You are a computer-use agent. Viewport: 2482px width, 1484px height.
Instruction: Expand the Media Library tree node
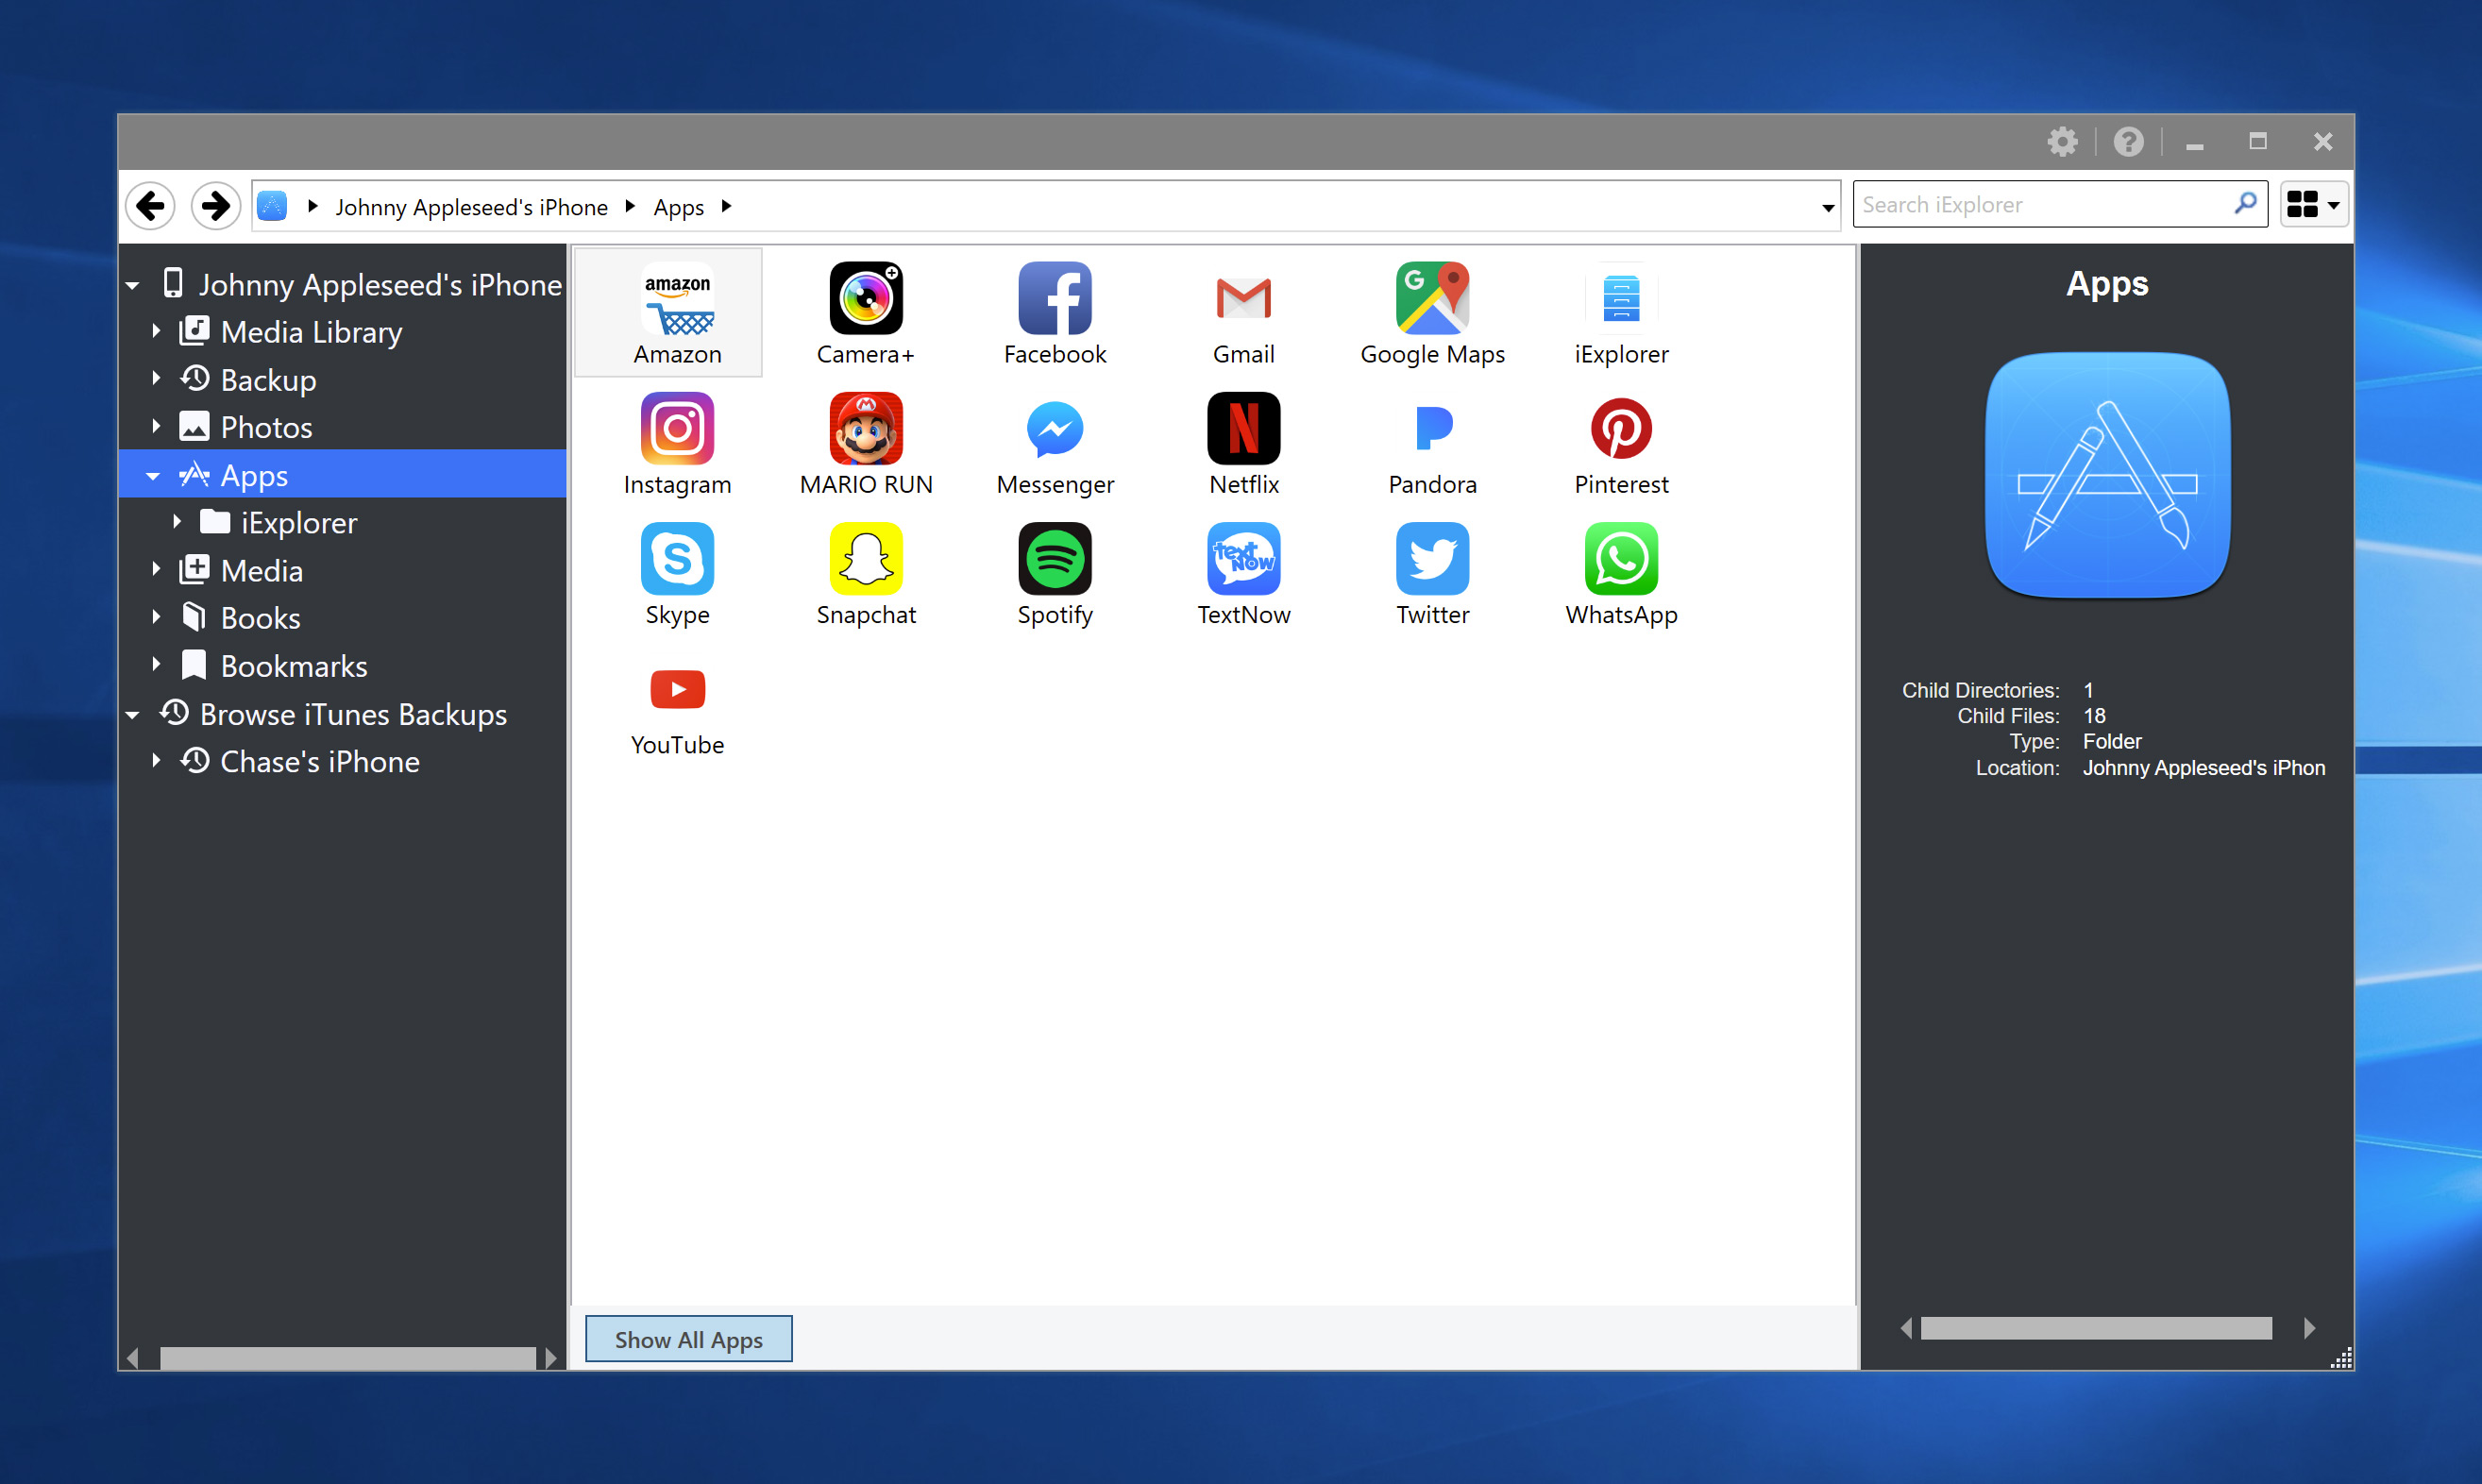pos(156,331)
